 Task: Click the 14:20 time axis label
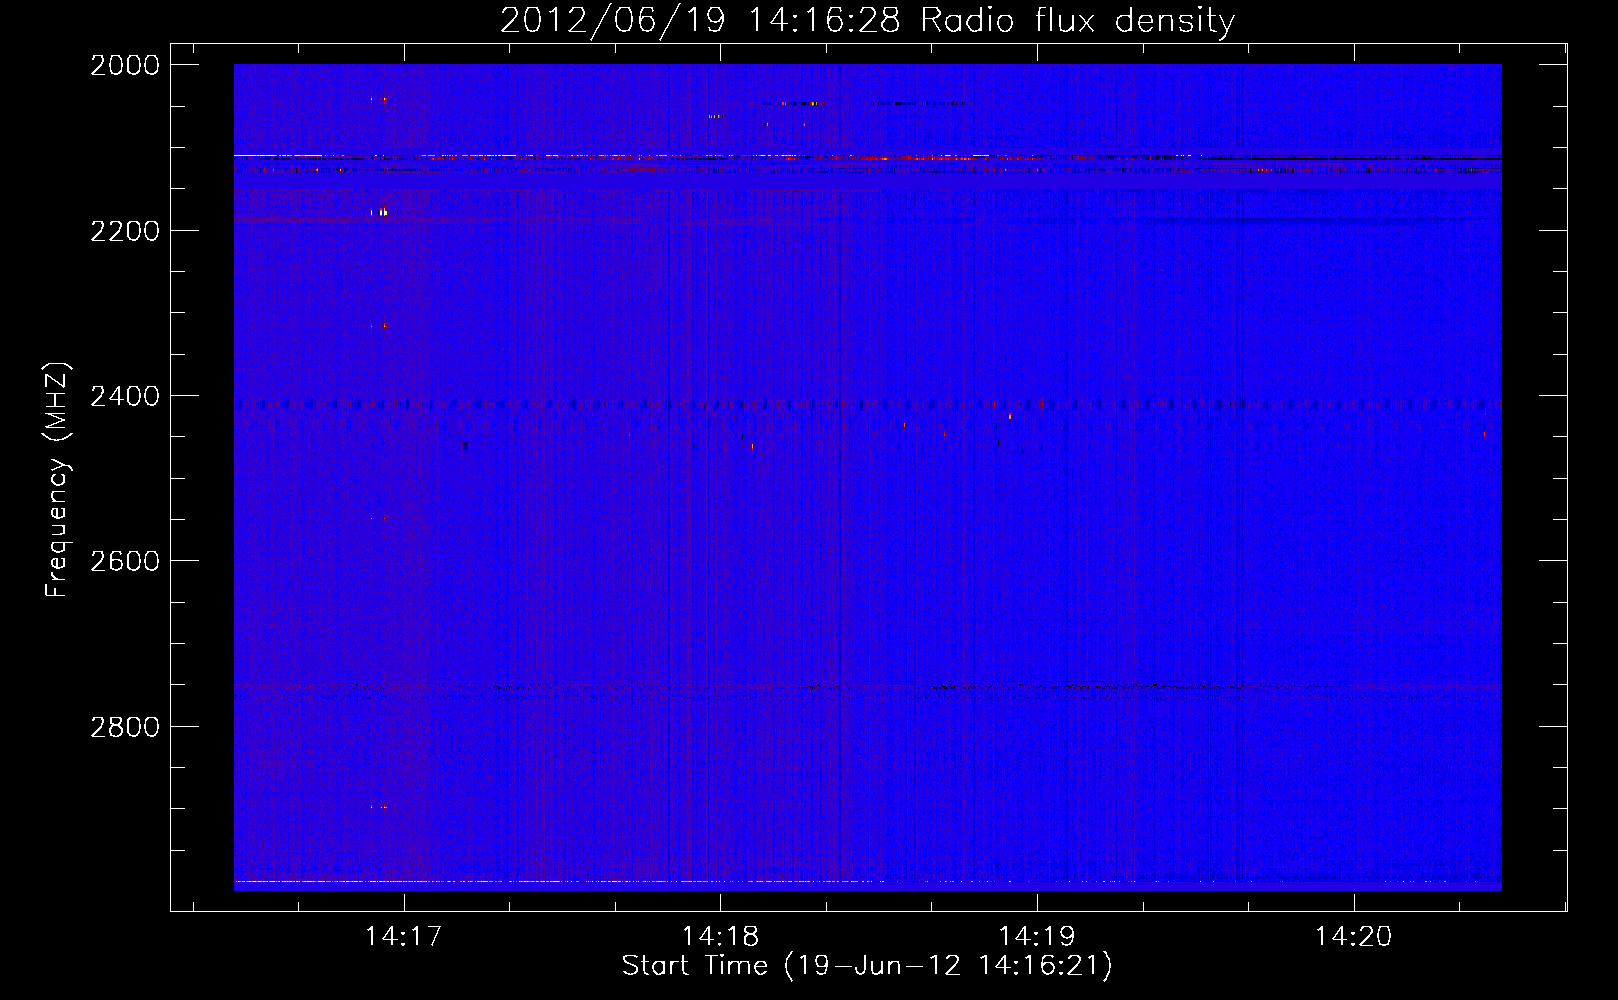pos(1353,936)
